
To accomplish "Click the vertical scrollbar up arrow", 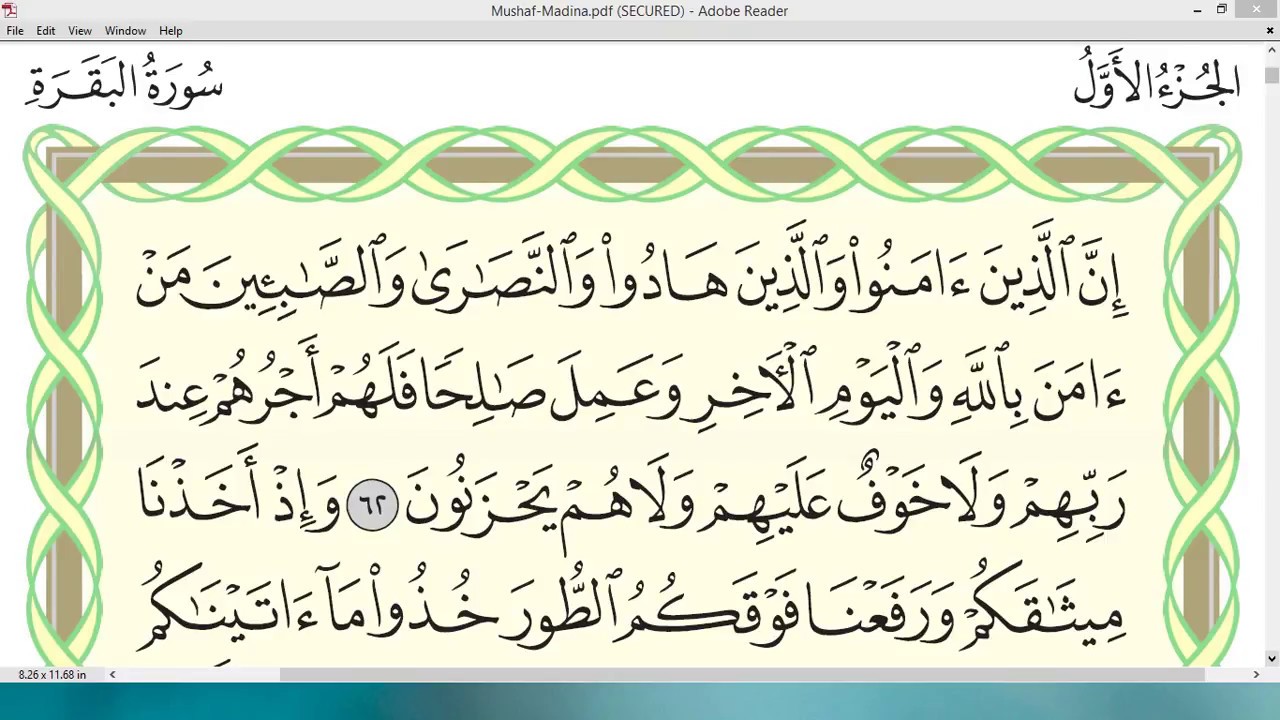I will click(x=1271, y=50).
